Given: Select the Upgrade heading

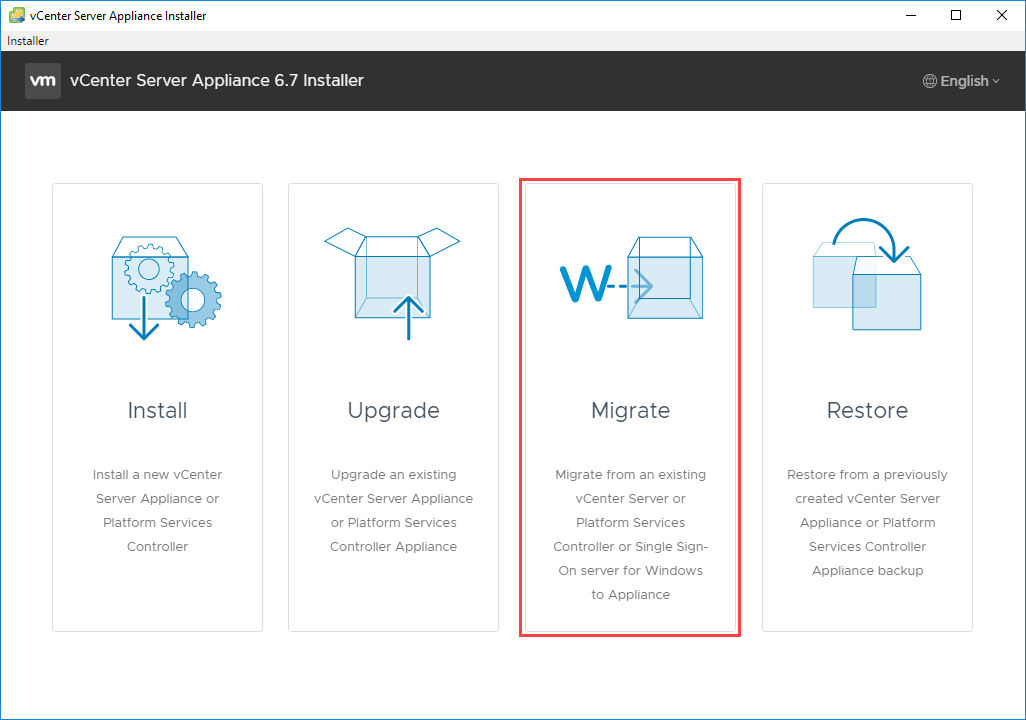Looking at the screenshot, I should [x=393, y=411].
